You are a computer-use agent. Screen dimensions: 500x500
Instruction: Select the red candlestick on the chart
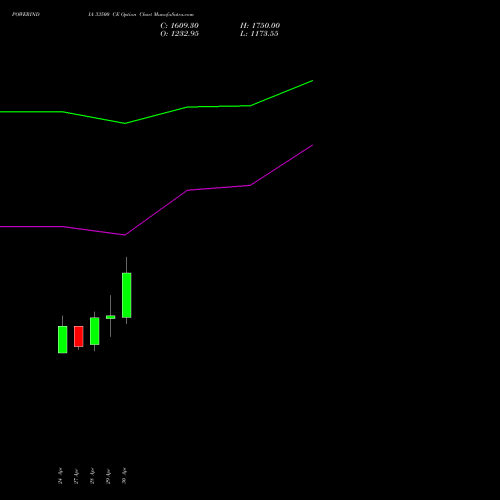tap(79, 336)
